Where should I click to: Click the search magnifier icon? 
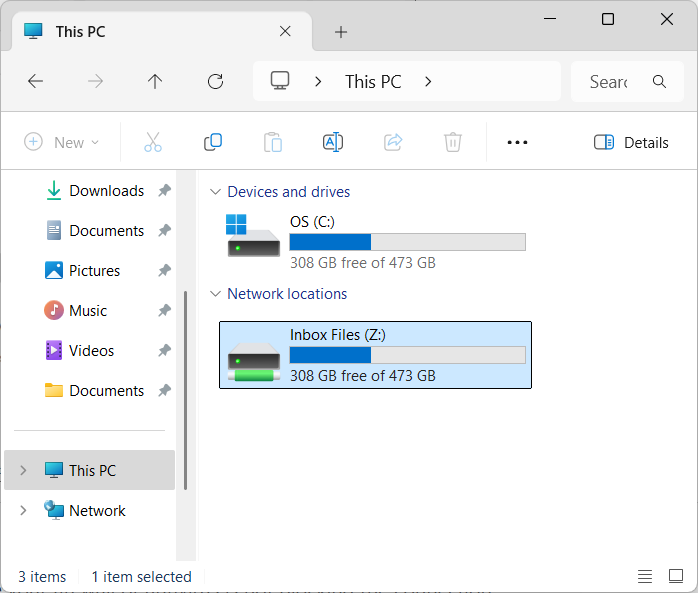click(659, 81)
